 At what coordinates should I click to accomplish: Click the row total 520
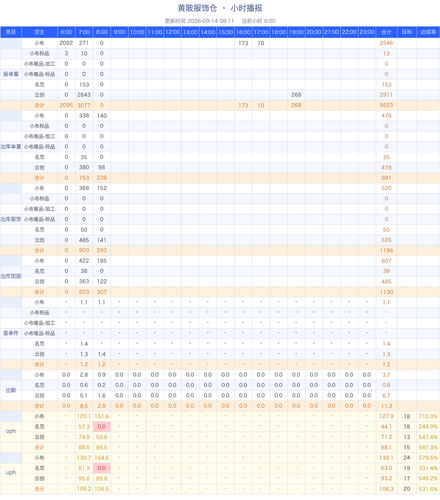386,188
